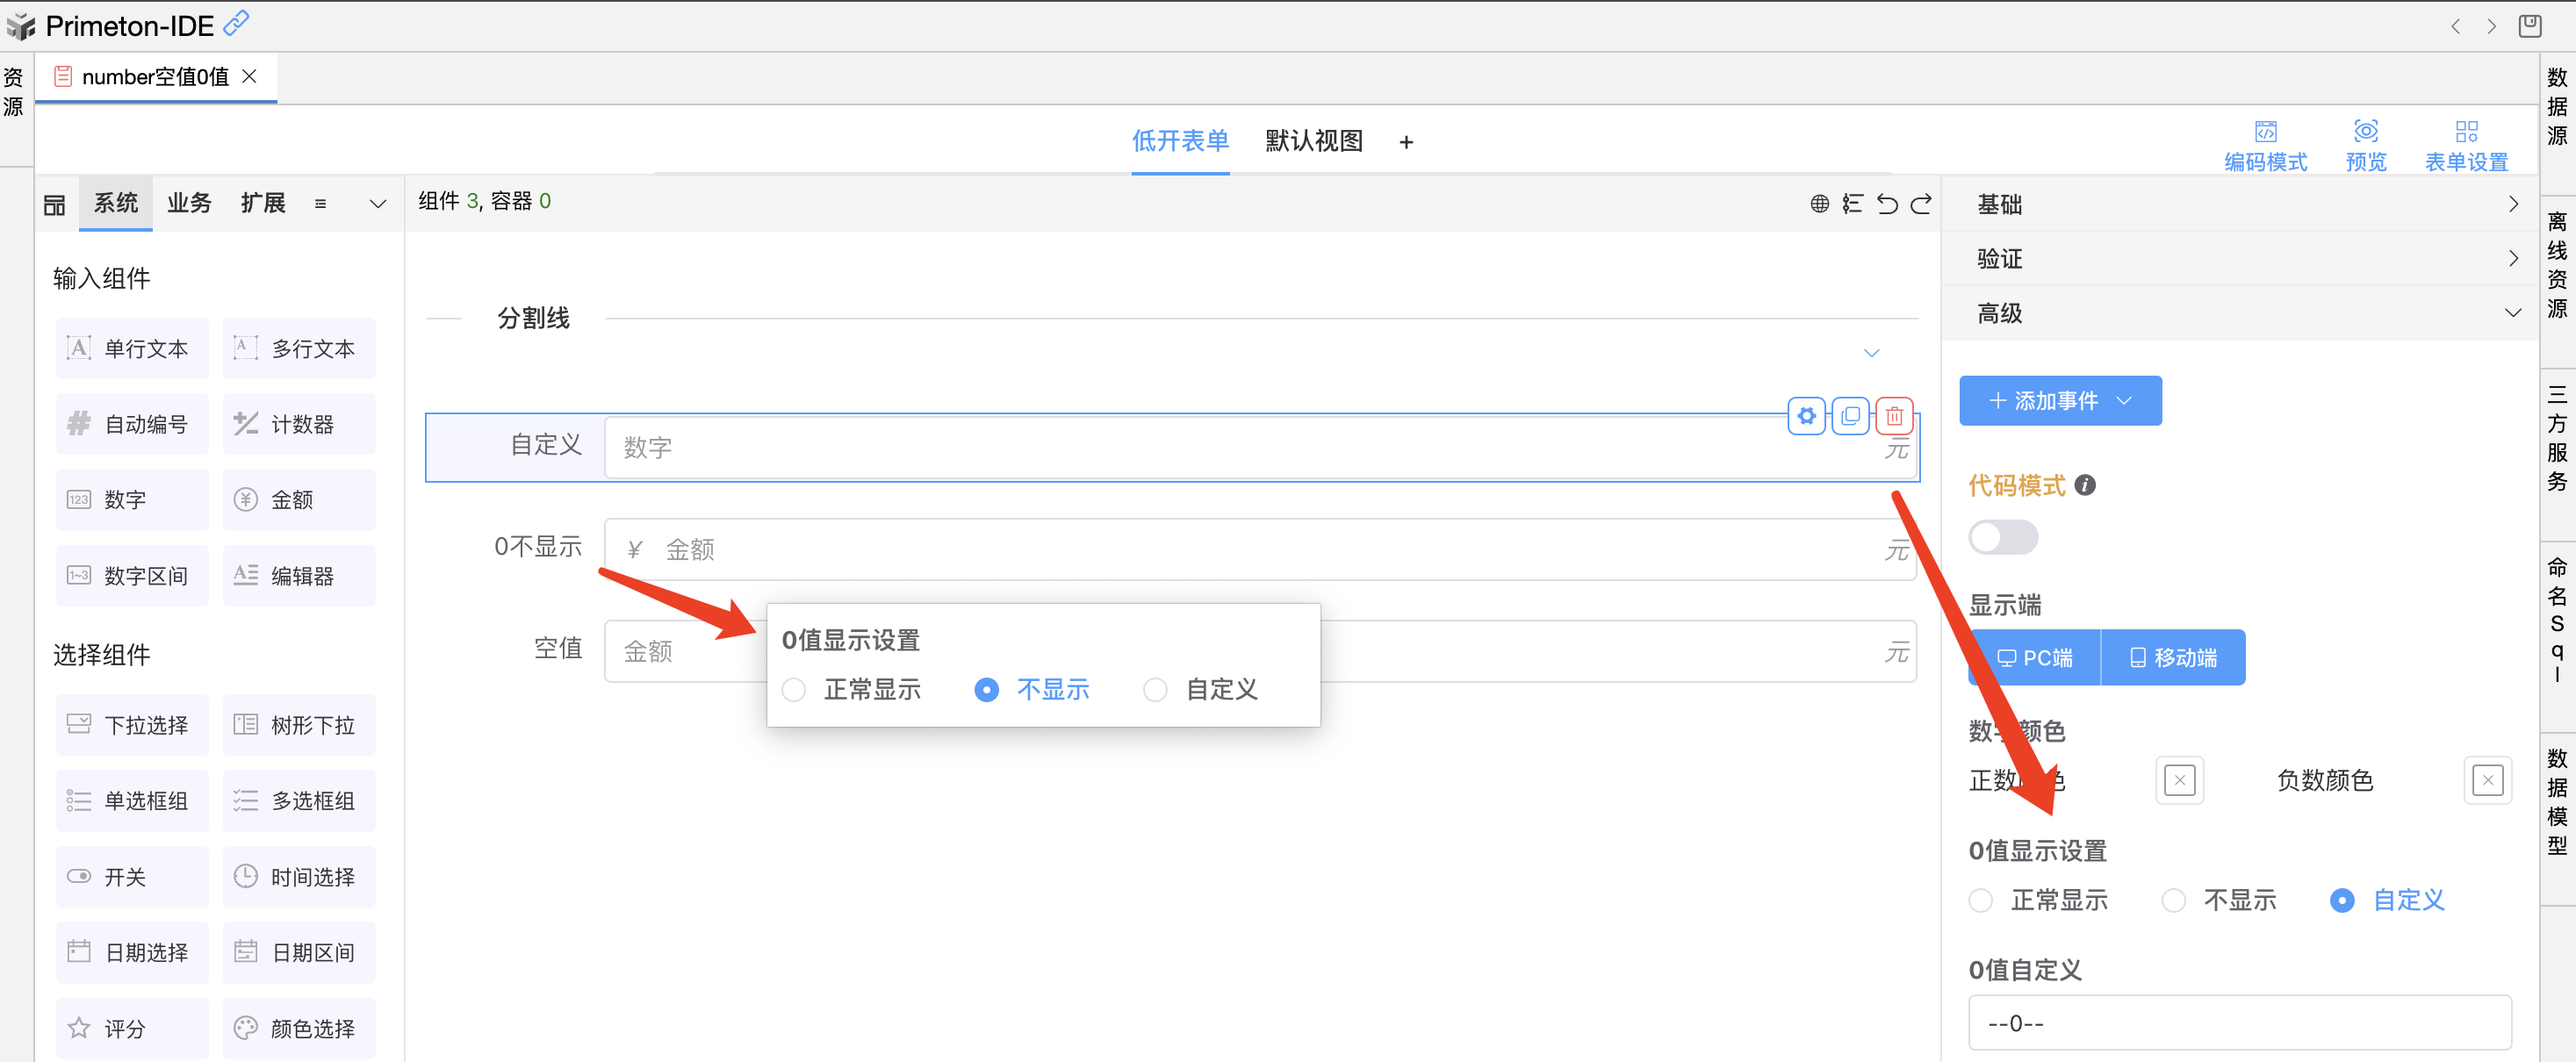Screen dimensions: 2576x1062
Task: Copy the selected component using duplicate icon
Action: (1850, 416)
